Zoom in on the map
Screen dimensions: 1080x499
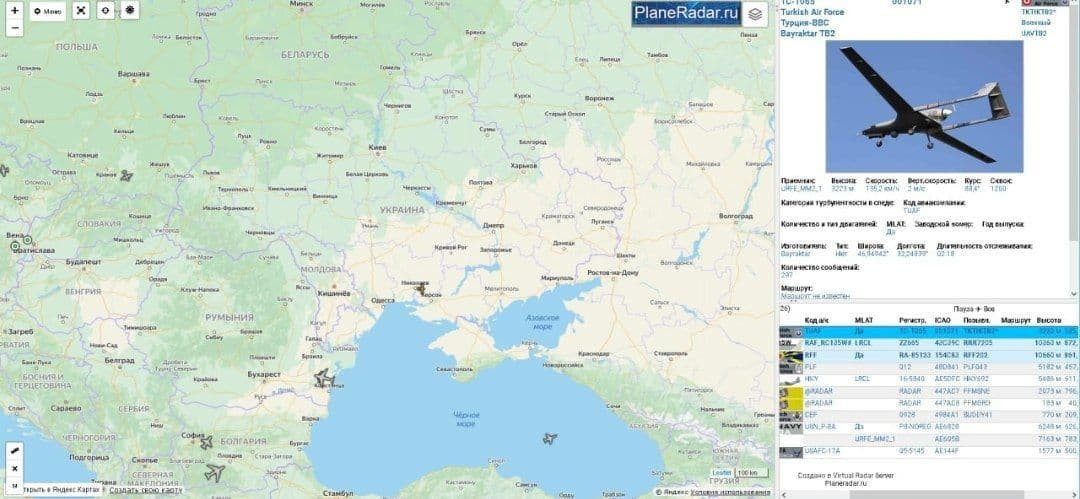(x=15, y=10)
